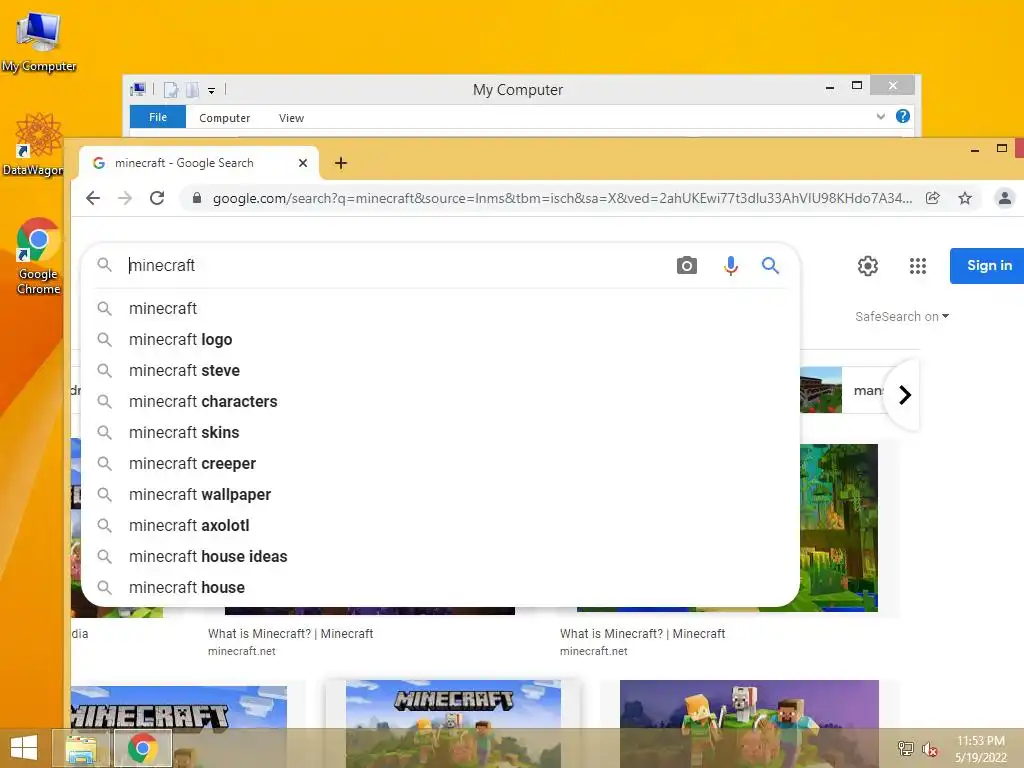Image resolution: width=1024 pixels, height=768 pixels.
Task: Click the Windows Start button
Action: (x=24, y=748)
